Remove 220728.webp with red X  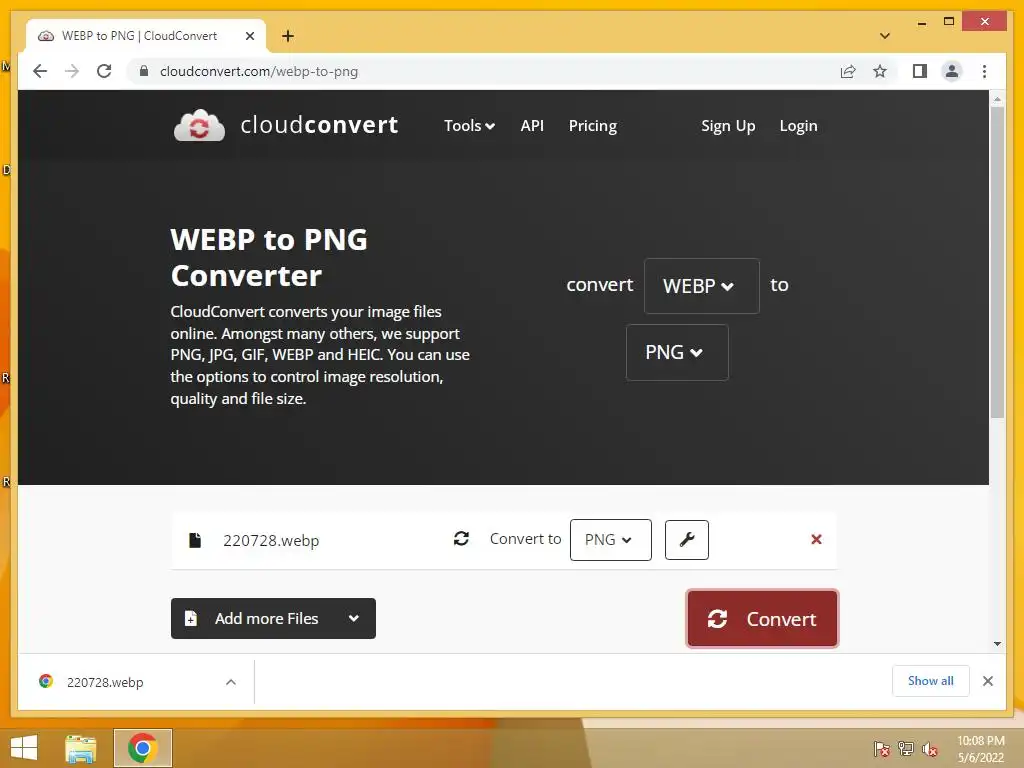coord(816,539)
